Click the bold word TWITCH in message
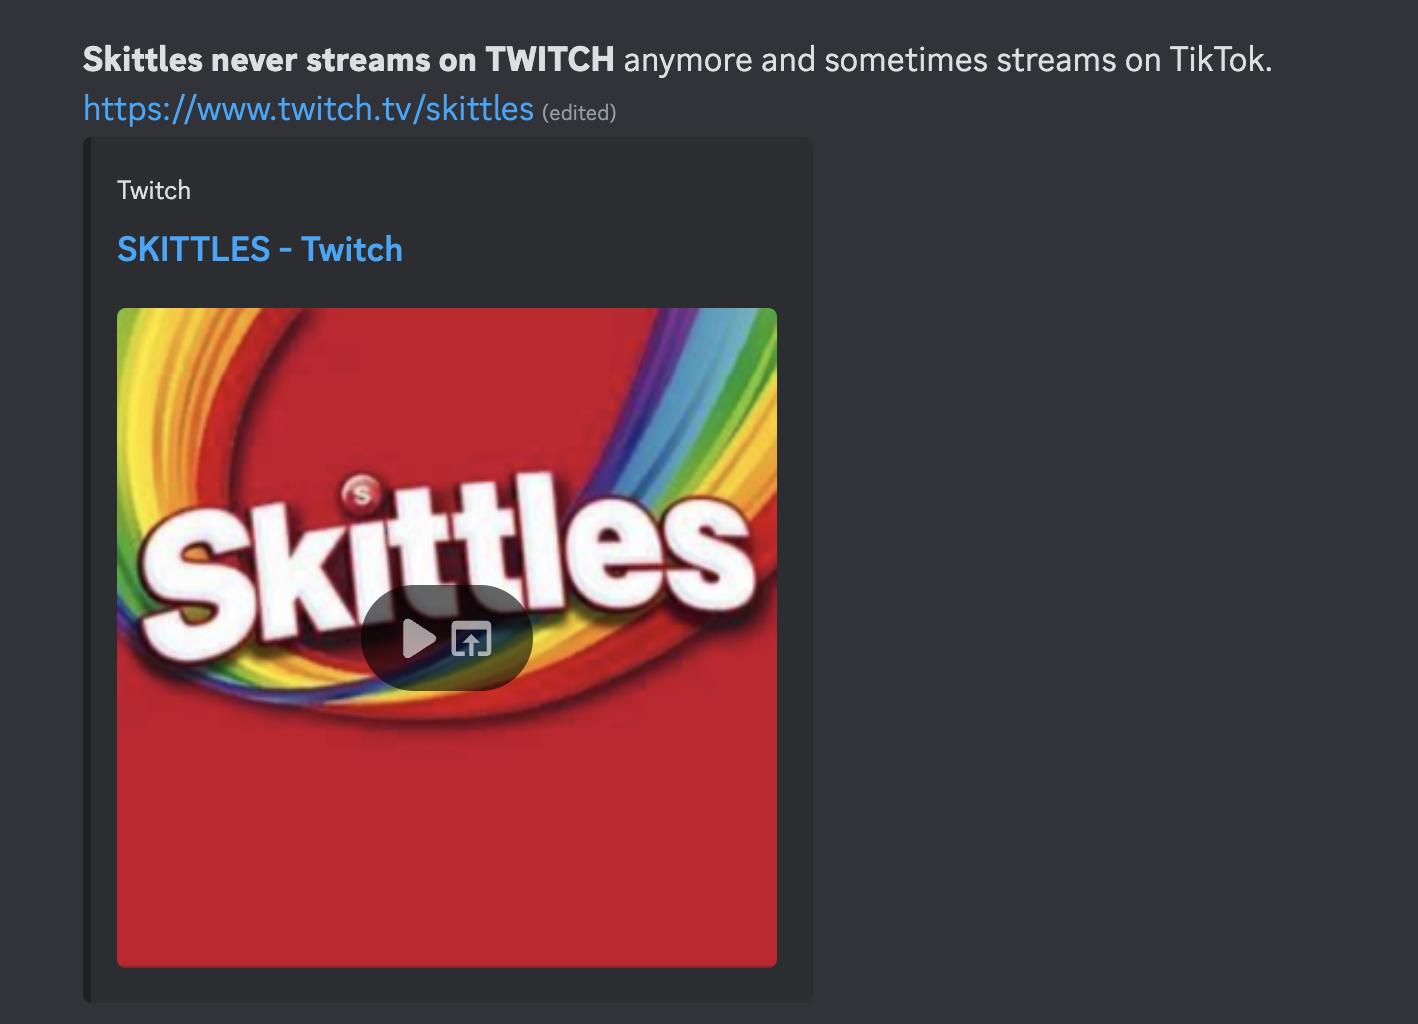 tap(550, 60)
